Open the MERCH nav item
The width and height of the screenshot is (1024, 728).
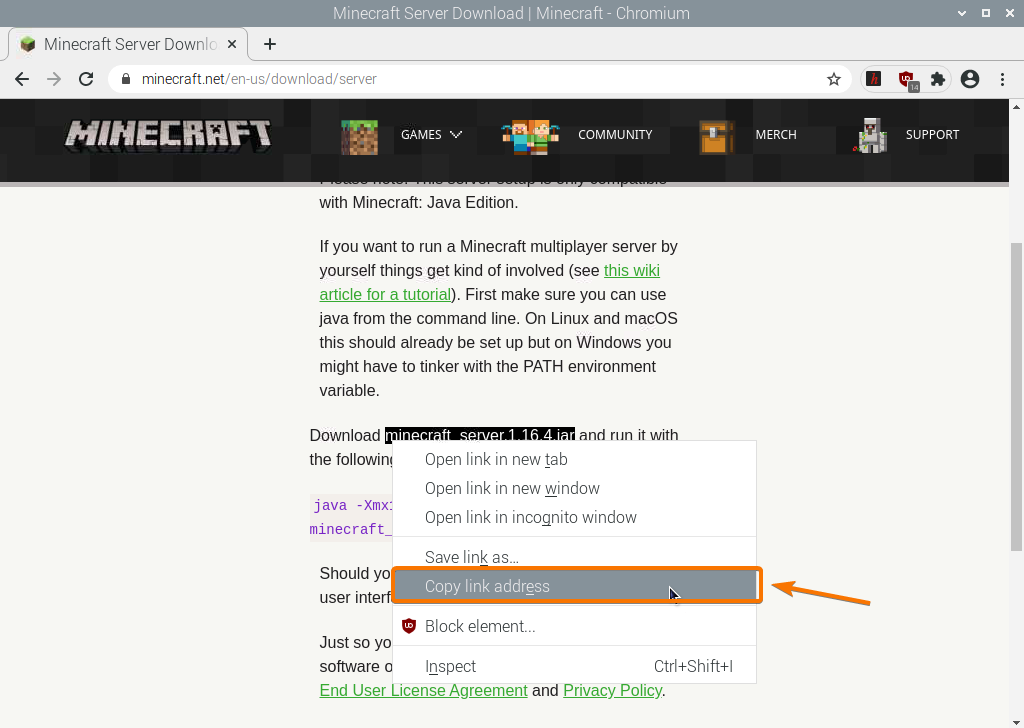click(x=776, y=135)
